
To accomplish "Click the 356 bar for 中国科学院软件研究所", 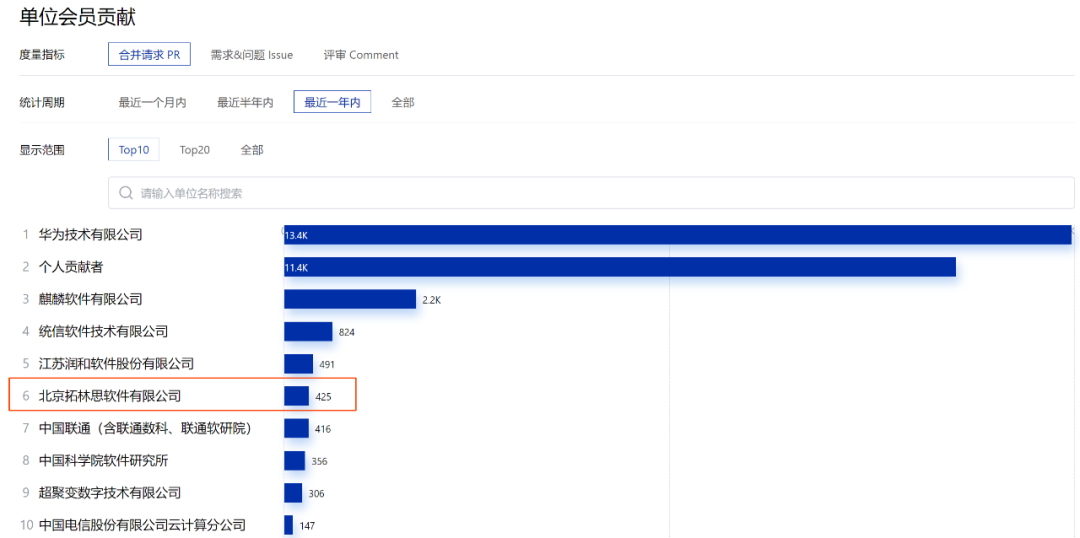I will [294, 461].
